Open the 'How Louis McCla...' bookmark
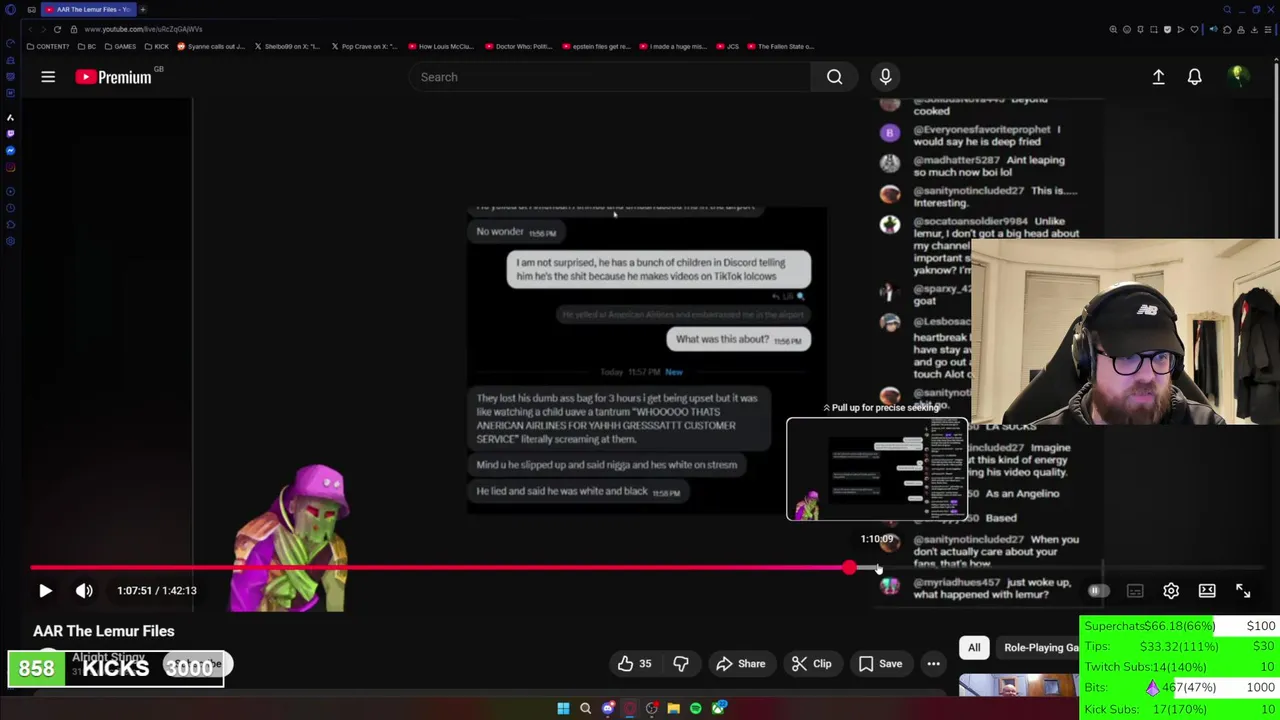Image resolution: width=1280 pixels, height=720 pixels. click(440, 46)
